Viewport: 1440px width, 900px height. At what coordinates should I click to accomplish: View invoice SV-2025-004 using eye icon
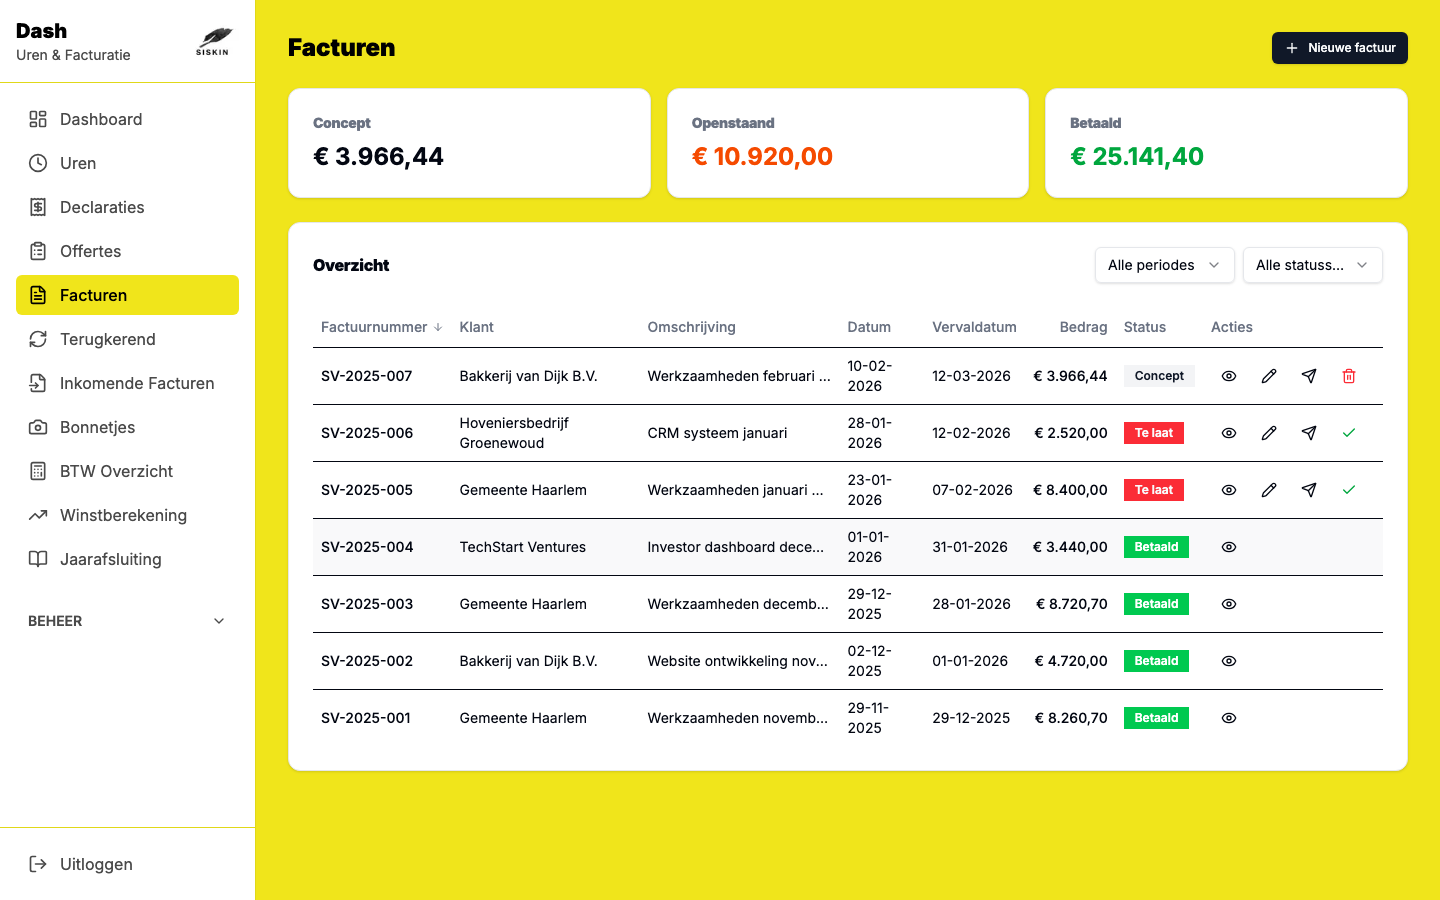pos(1228,547)
